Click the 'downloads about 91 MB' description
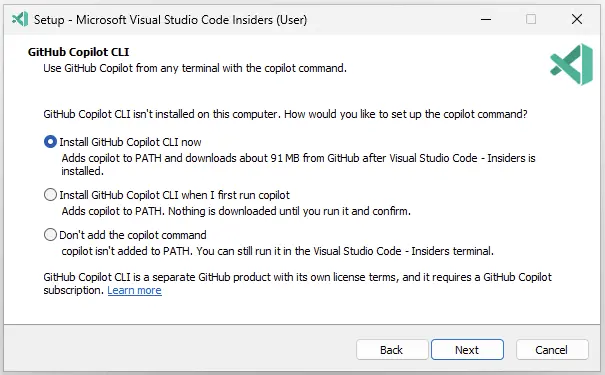 [x=298, y=164]
